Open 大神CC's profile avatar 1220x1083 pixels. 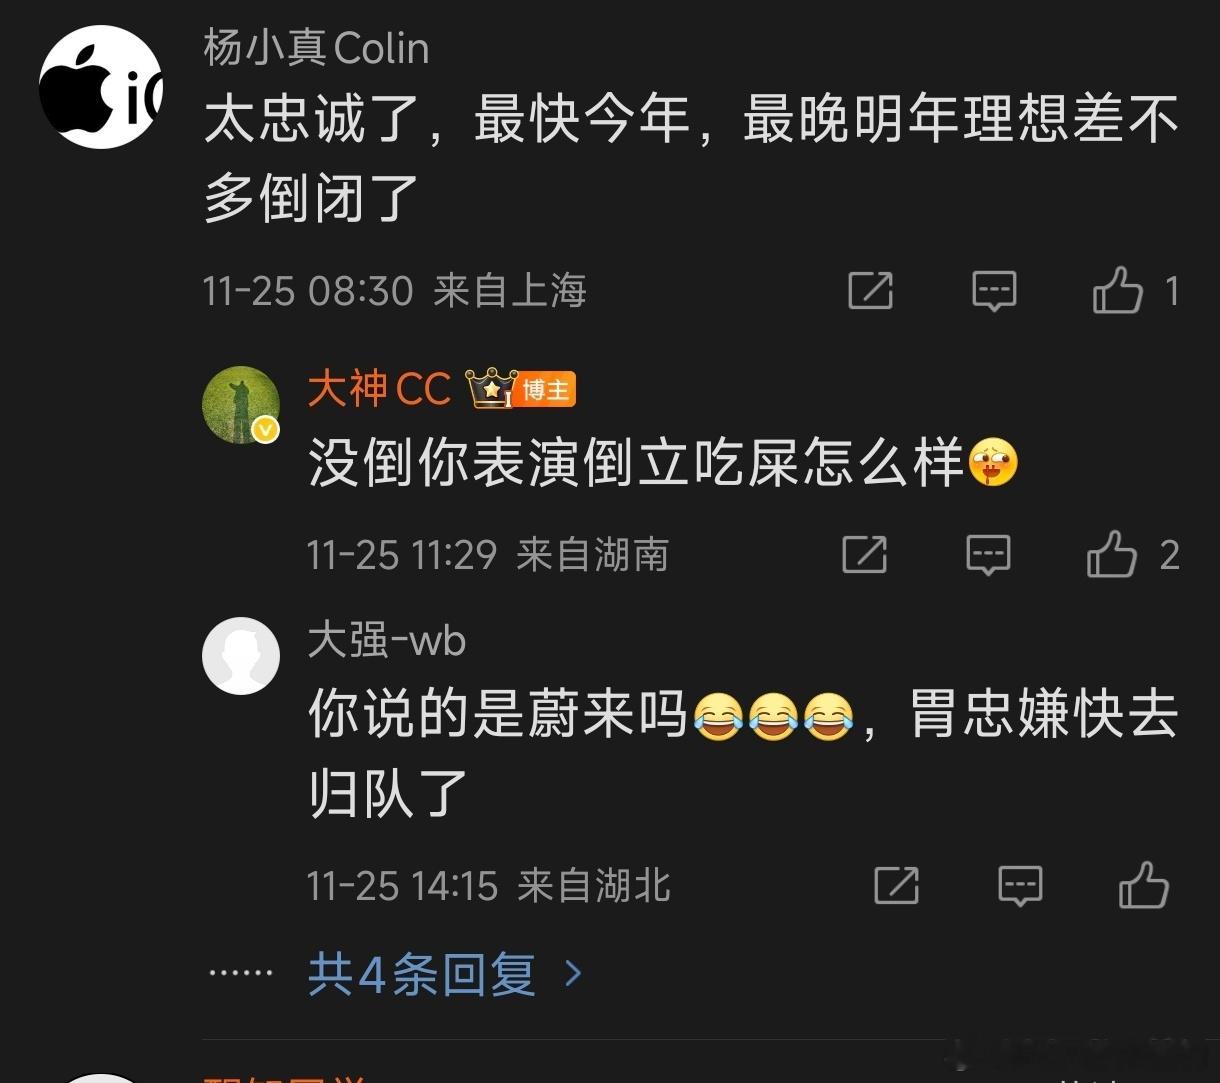click(240, 405)
